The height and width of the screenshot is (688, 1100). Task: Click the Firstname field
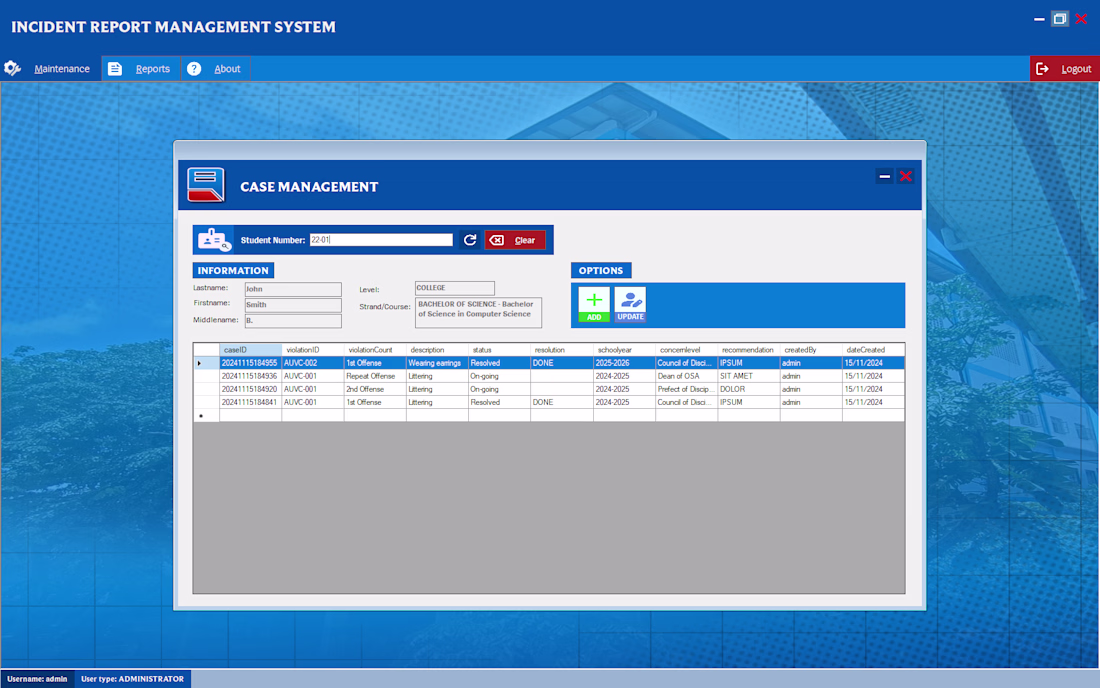pos(293,305)
